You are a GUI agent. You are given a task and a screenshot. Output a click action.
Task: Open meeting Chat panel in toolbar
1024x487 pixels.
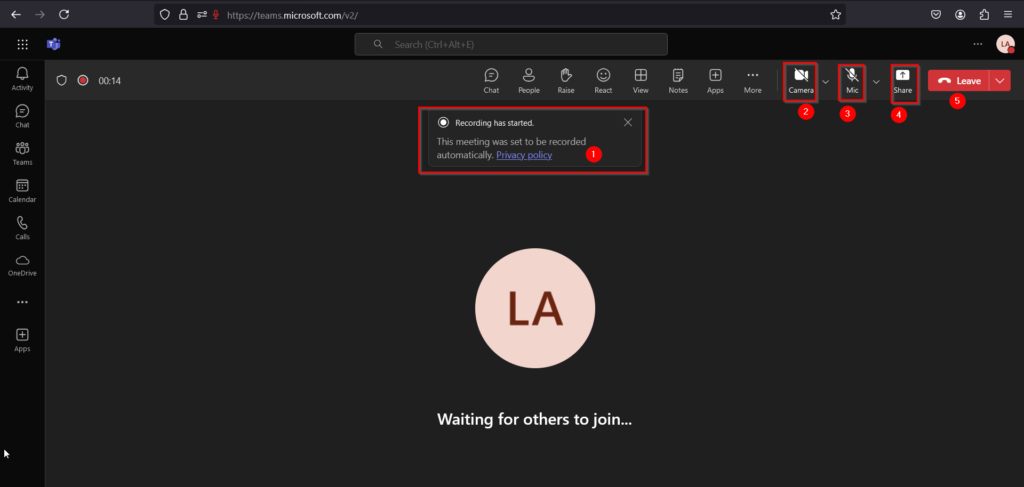pos(491,81)
